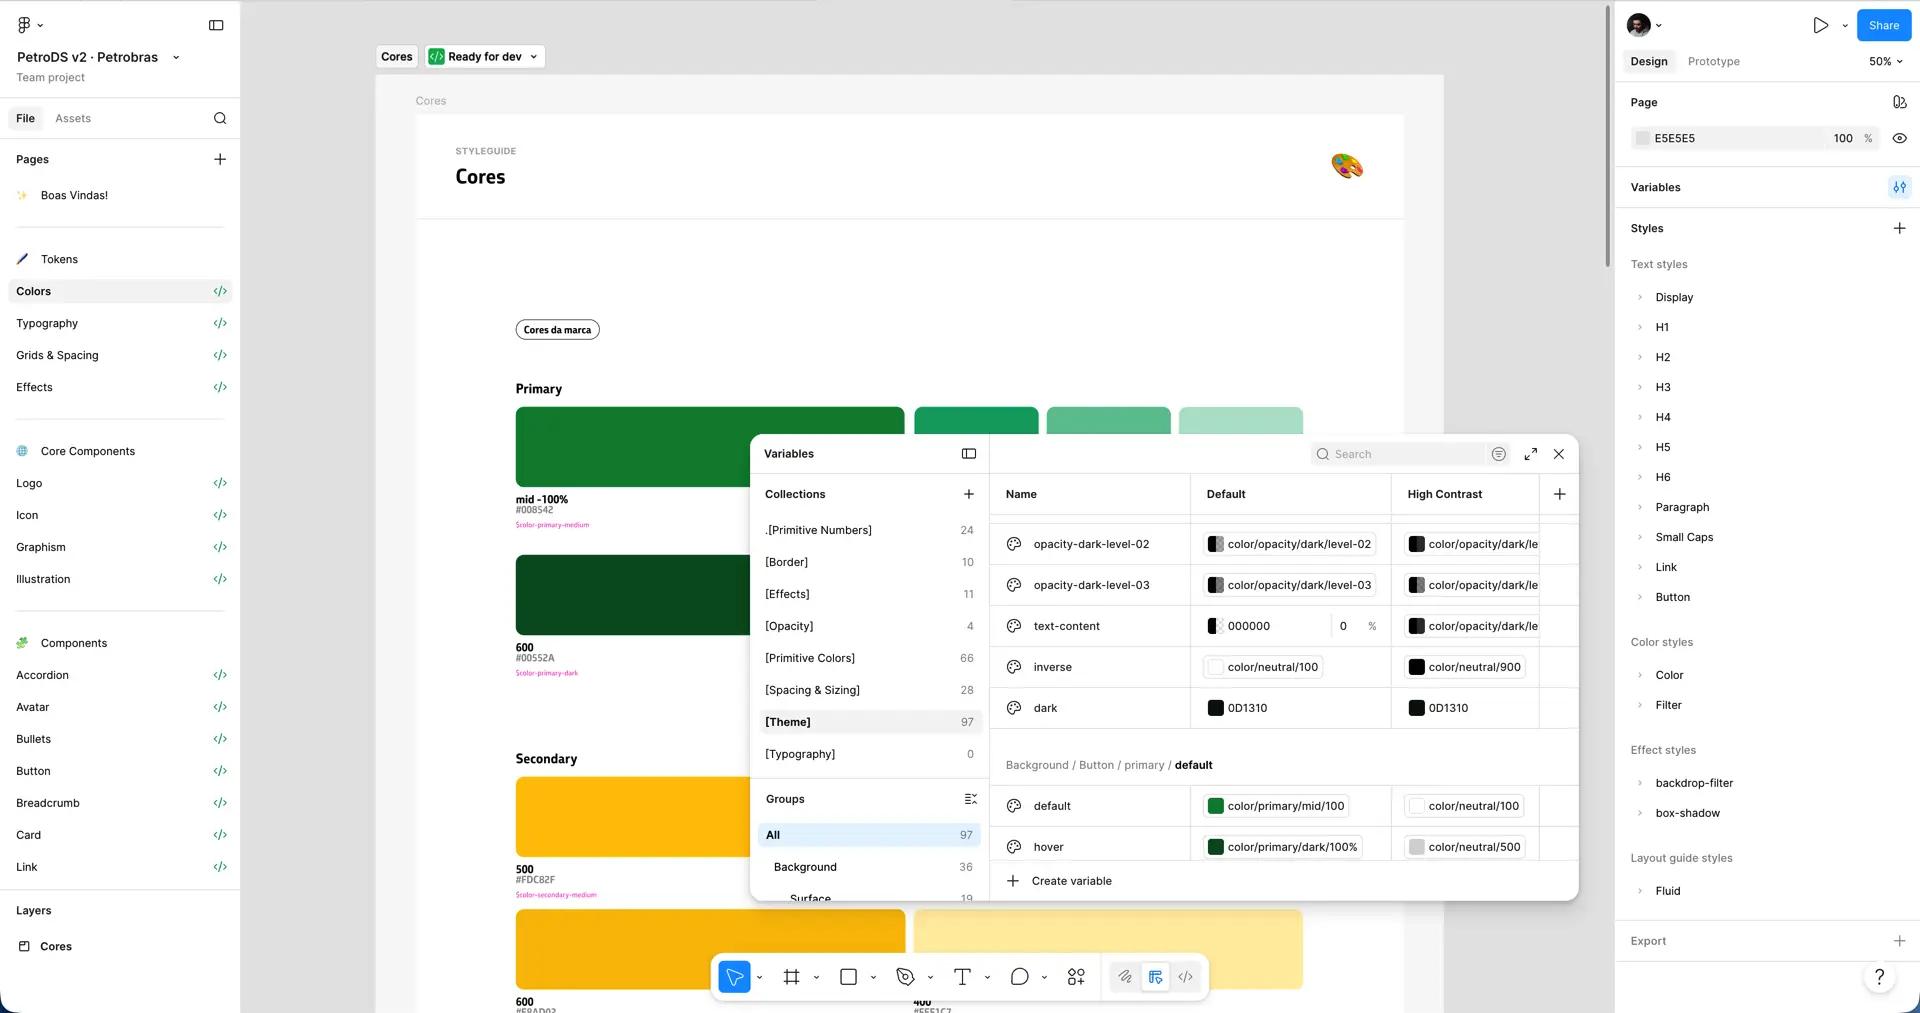Select the Comment tool in toolbar
Screen dimensions: 1920x1013
[x=1019, y=977]
